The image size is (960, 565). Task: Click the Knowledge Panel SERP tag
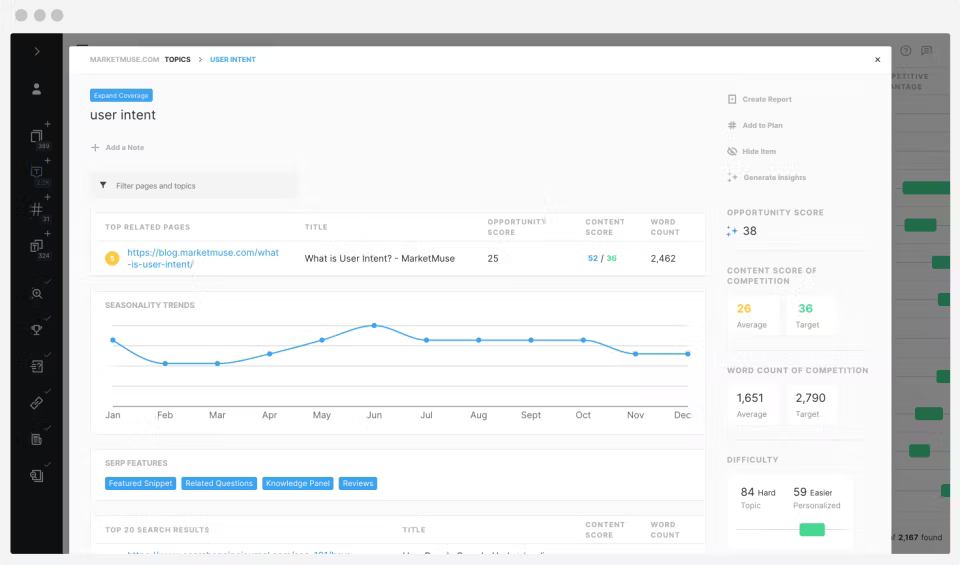[298, 484]
